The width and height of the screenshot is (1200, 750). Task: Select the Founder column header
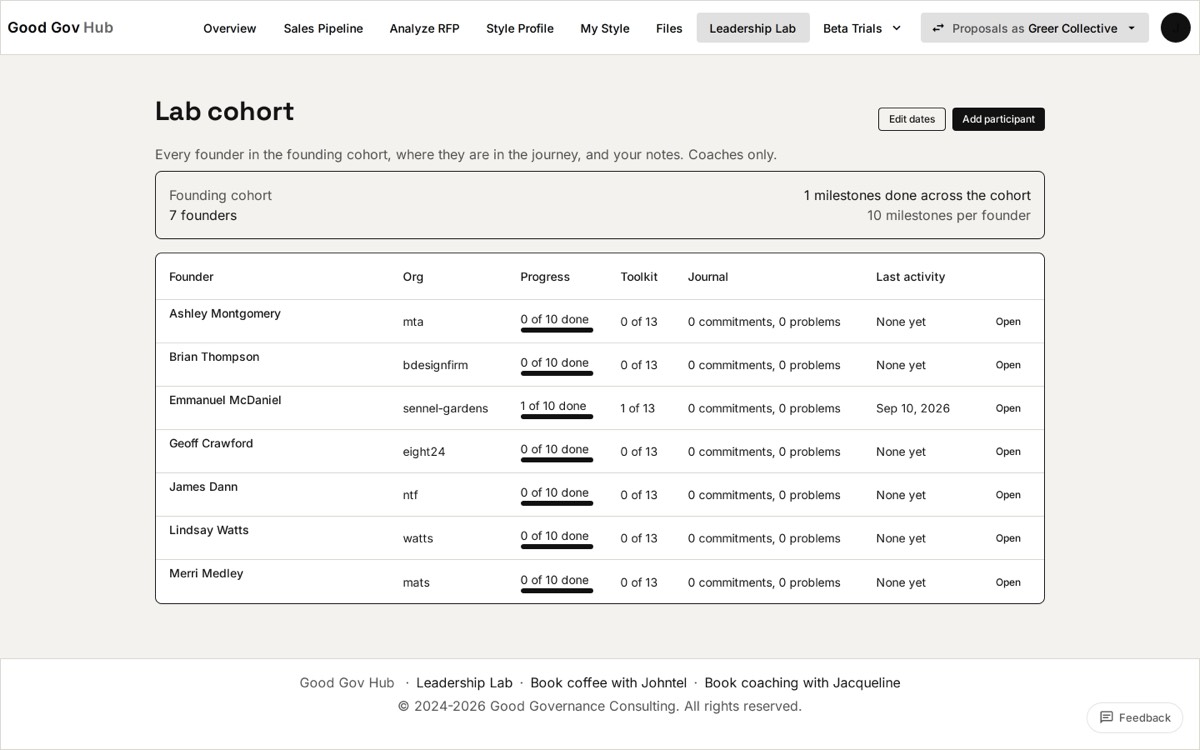(x=191, y=277)
